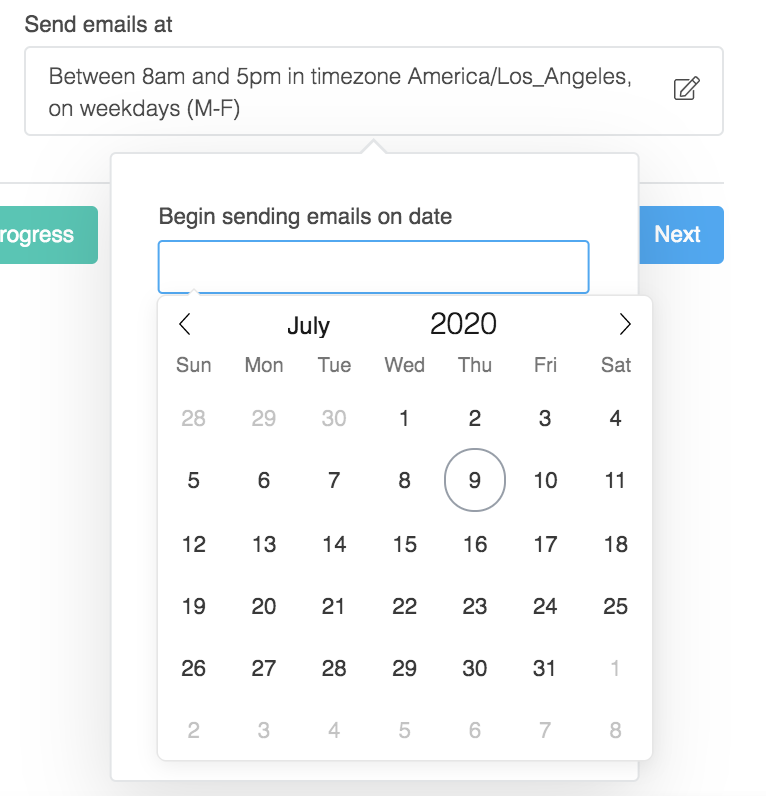Image resolution: width=766 pixels, height=796 pixels.
Task: Select Tuesday July 7
Action: coord(334,481)
